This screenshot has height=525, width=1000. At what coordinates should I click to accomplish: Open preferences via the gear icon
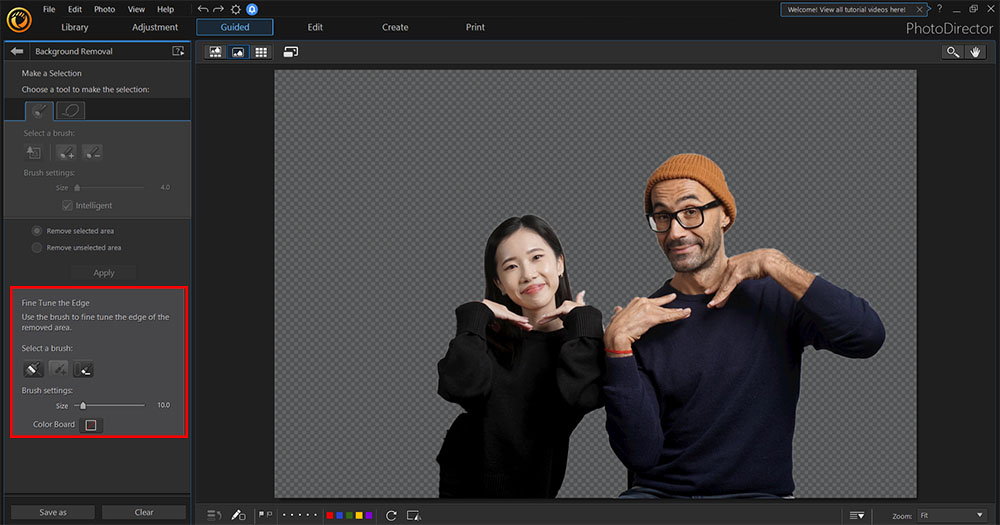click(235, 9)
